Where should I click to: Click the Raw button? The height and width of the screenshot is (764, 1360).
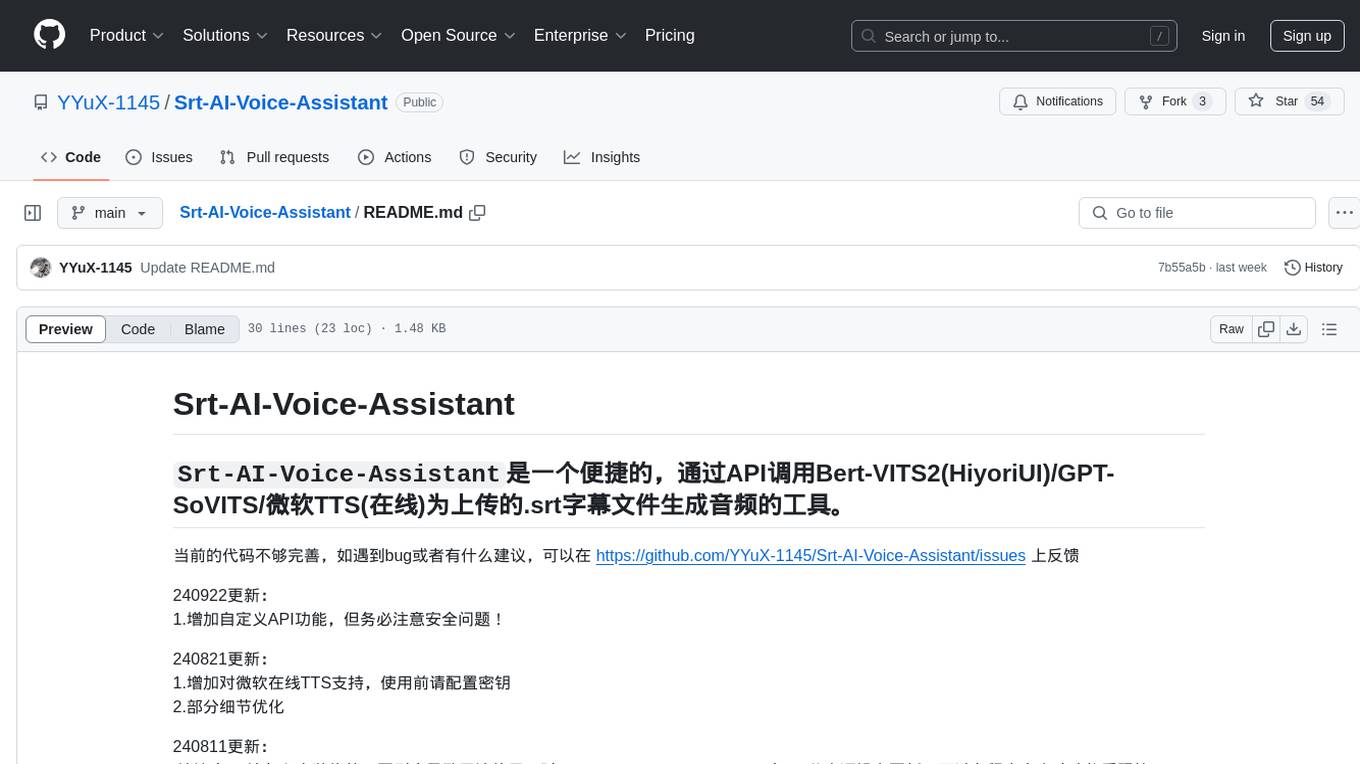coord(1231,329)
